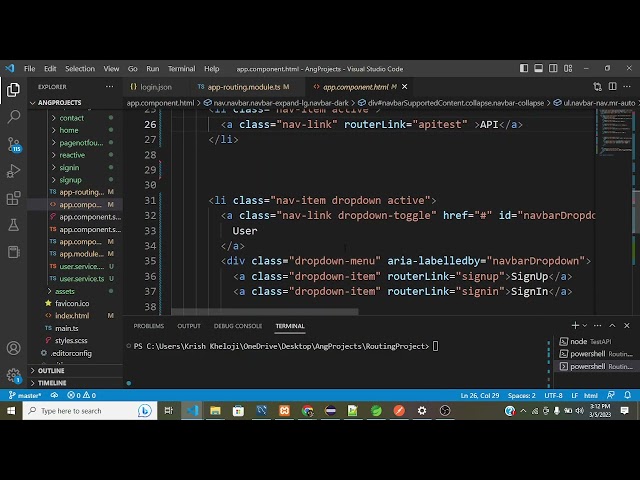Click Ln 26, Col 29 status item

(x=480, y=395)
